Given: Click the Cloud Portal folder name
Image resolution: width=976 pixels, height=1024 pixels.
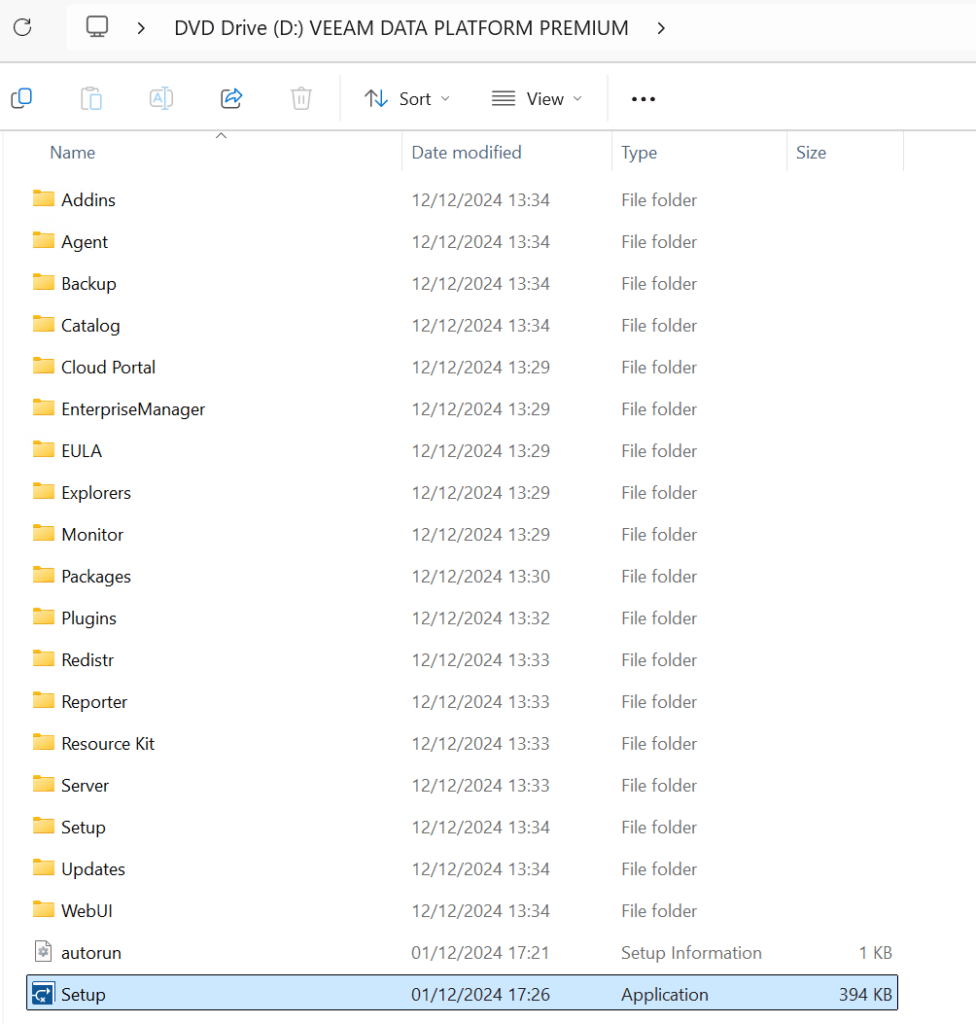Looking at the screenshot, I should point(108,368).
